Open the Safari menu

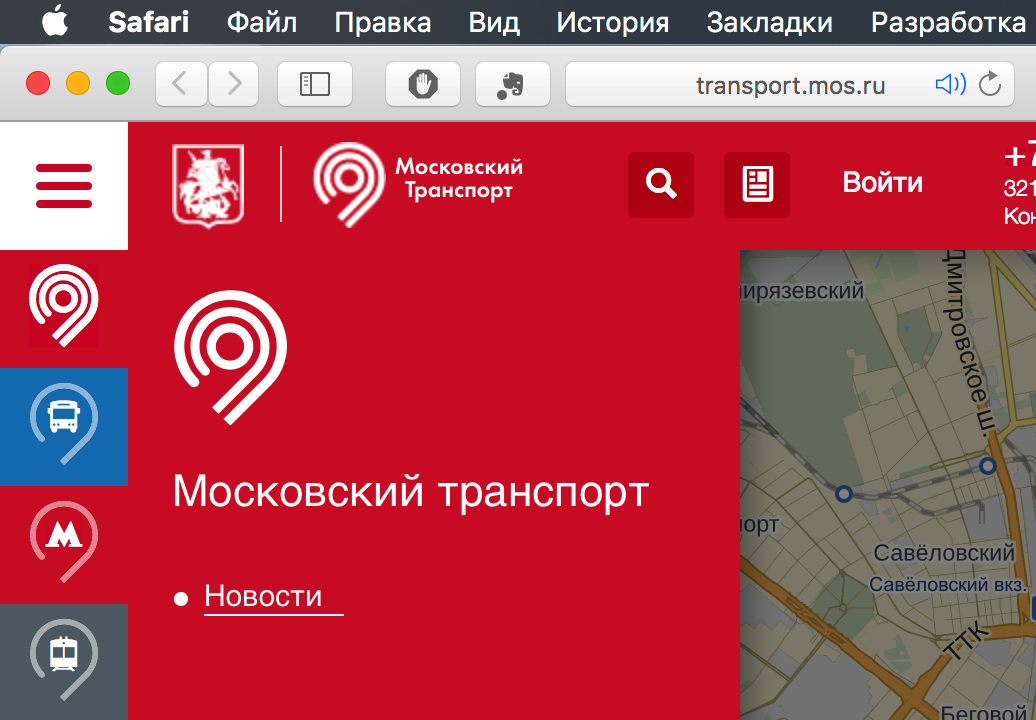[x=149, y=22]
